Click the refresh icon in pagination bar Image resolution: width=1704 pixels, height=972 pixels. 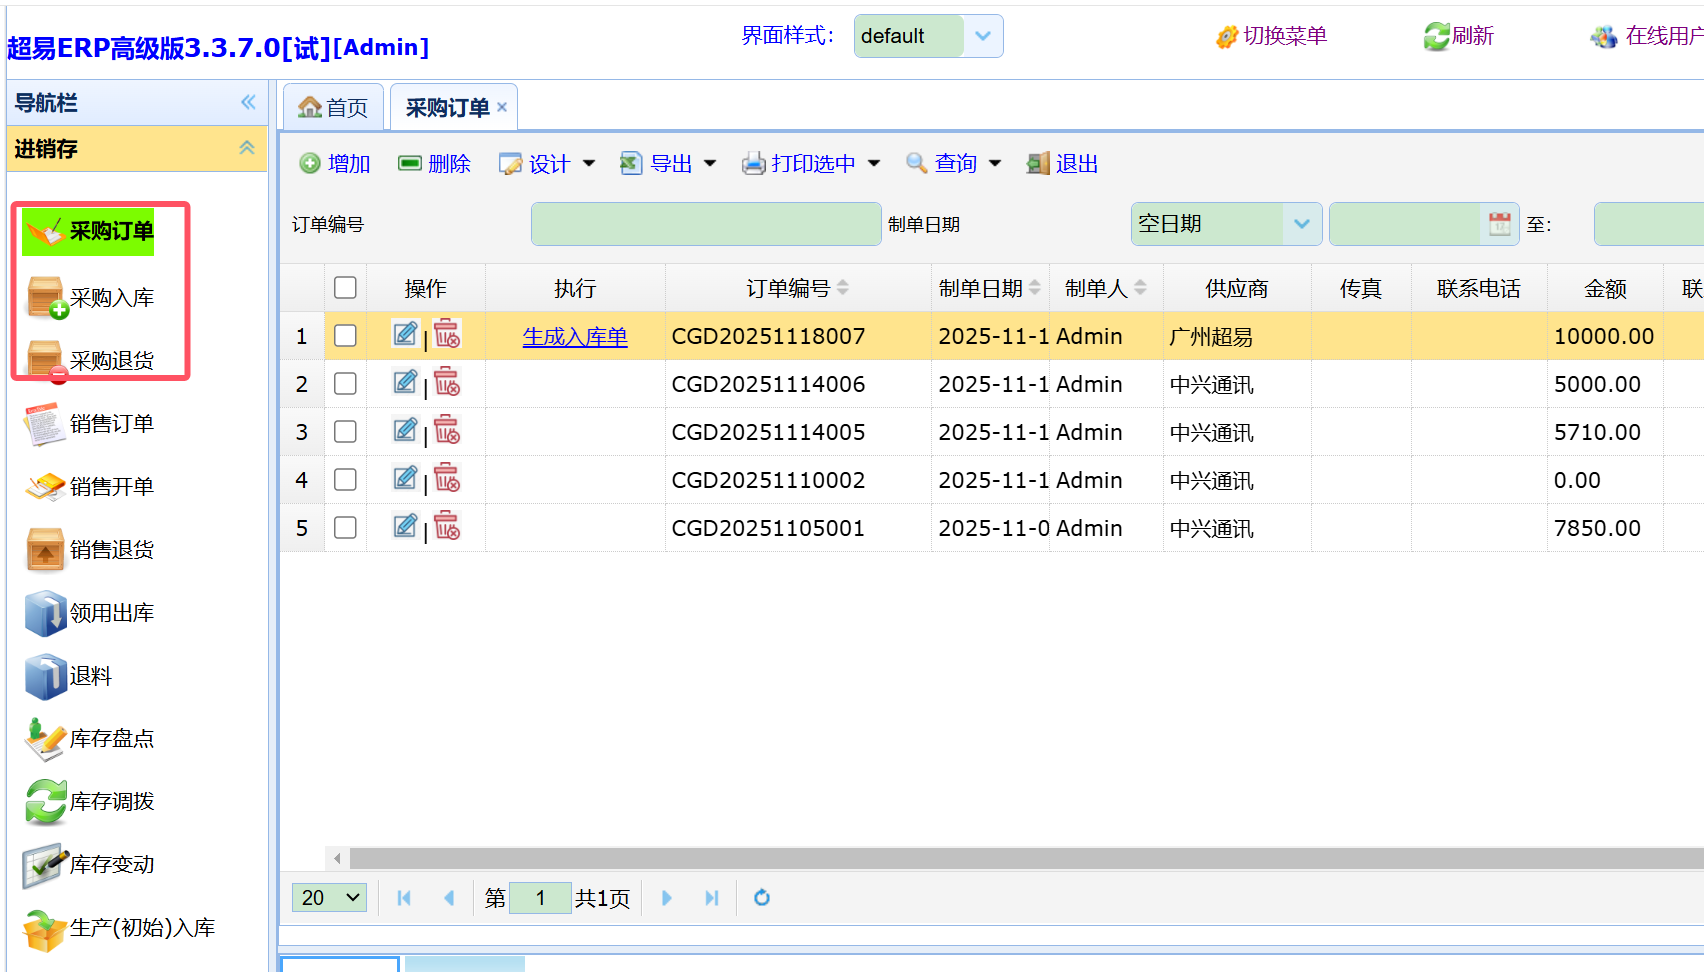(762, 898)
